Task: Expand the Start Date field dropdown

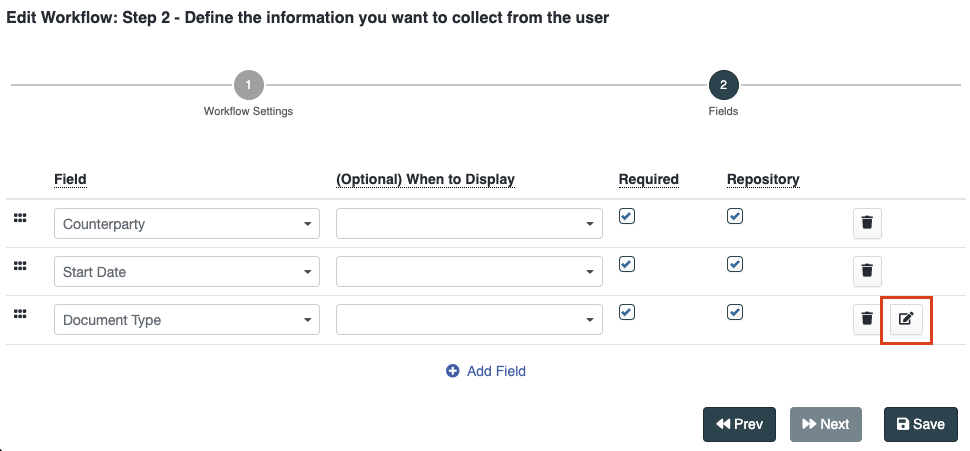Action: (x=186, y=272)
